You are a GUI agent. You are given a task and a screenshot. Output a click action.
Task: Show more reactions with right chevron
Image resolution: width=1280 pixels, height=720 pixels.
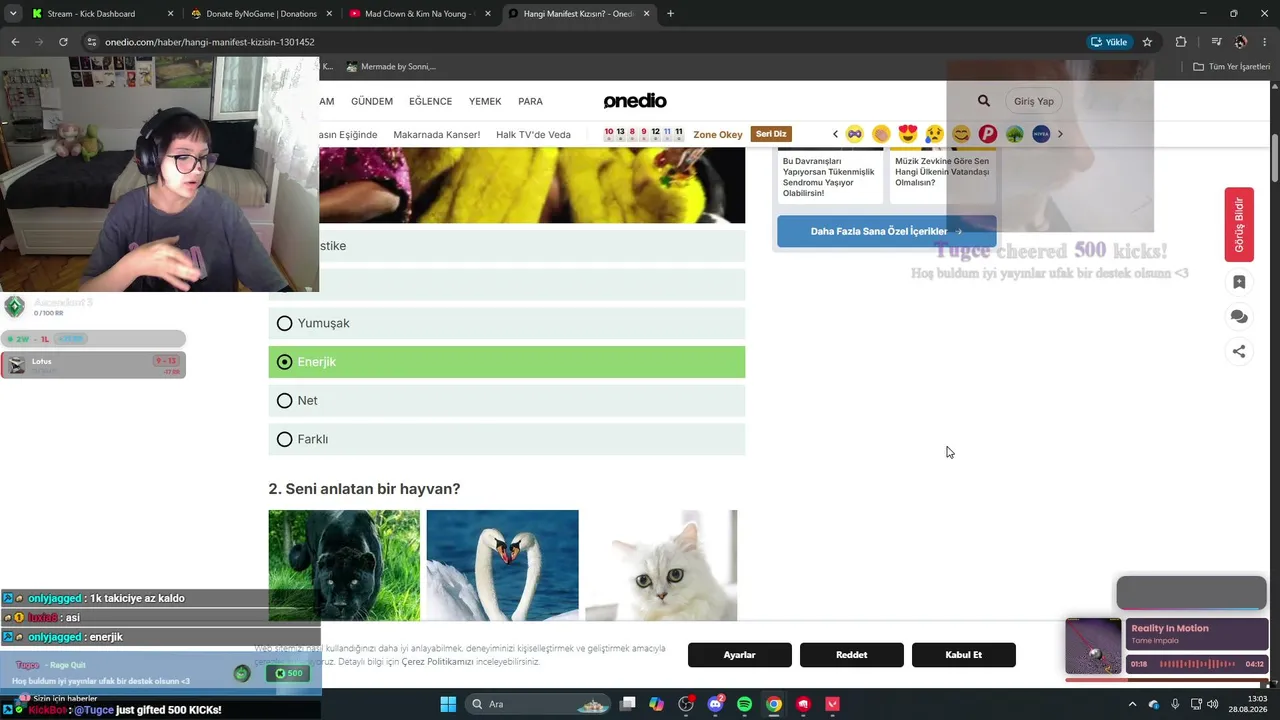(1060, 134)
